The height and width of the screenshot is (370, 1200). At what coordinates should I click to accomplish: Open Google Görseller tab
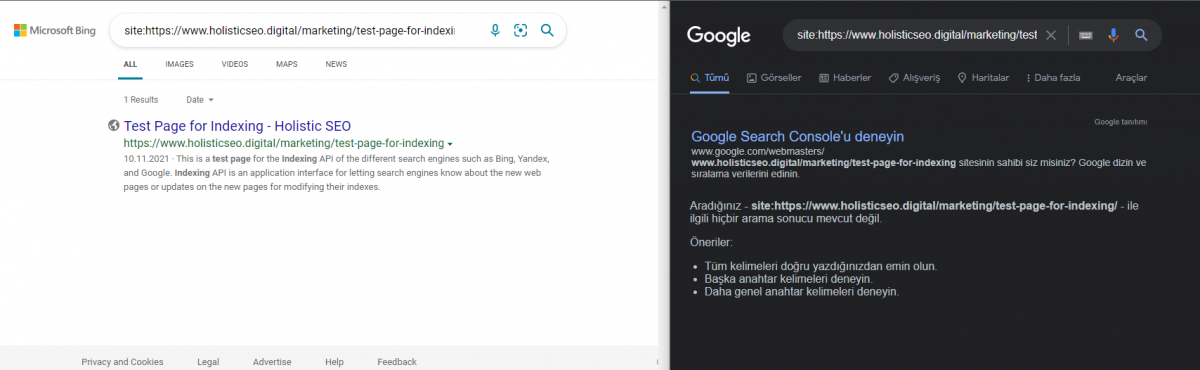point(774,78)
